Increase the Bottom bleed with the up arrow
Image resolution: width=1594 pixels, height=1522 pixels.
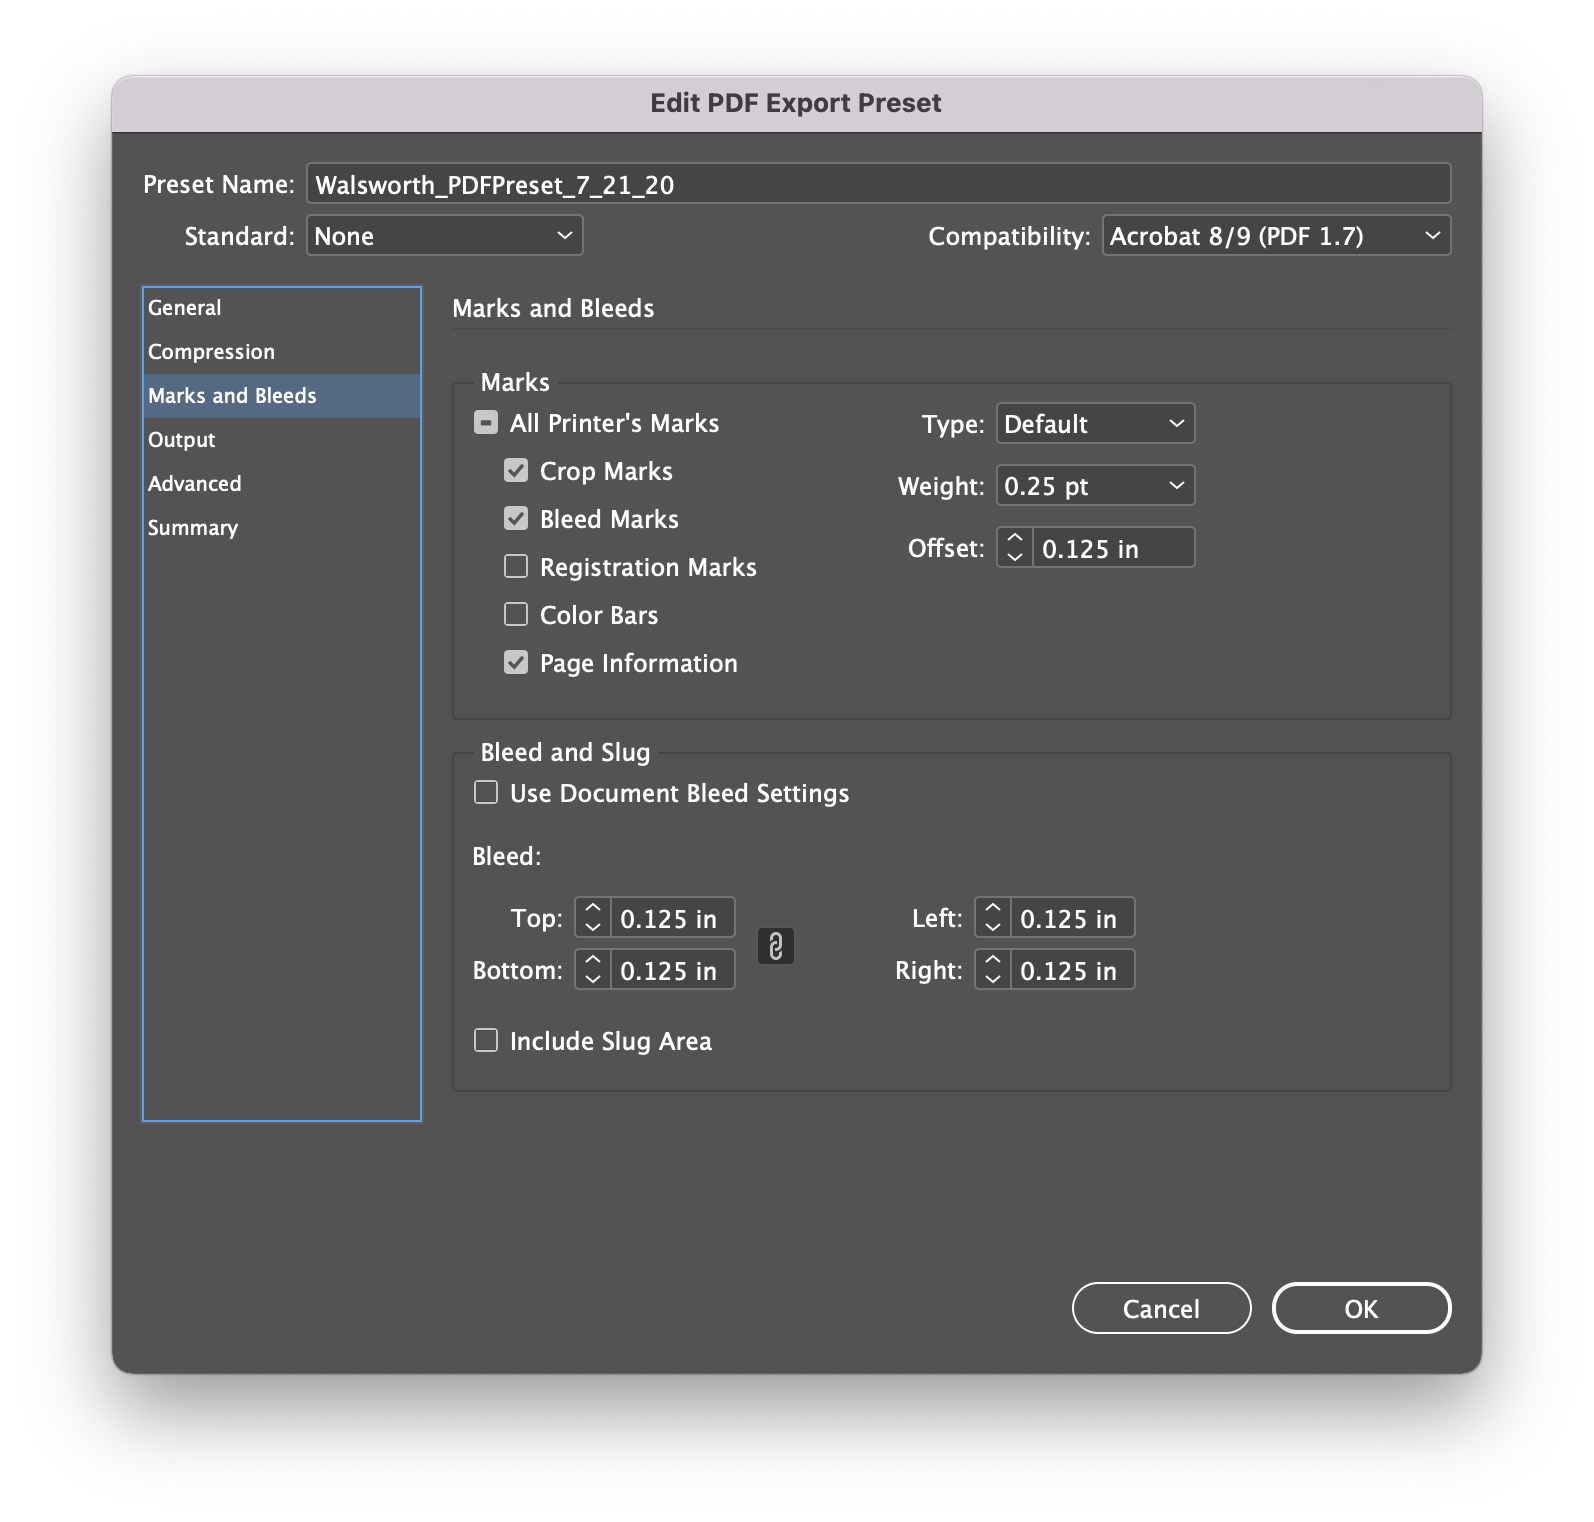pos(593,960)
